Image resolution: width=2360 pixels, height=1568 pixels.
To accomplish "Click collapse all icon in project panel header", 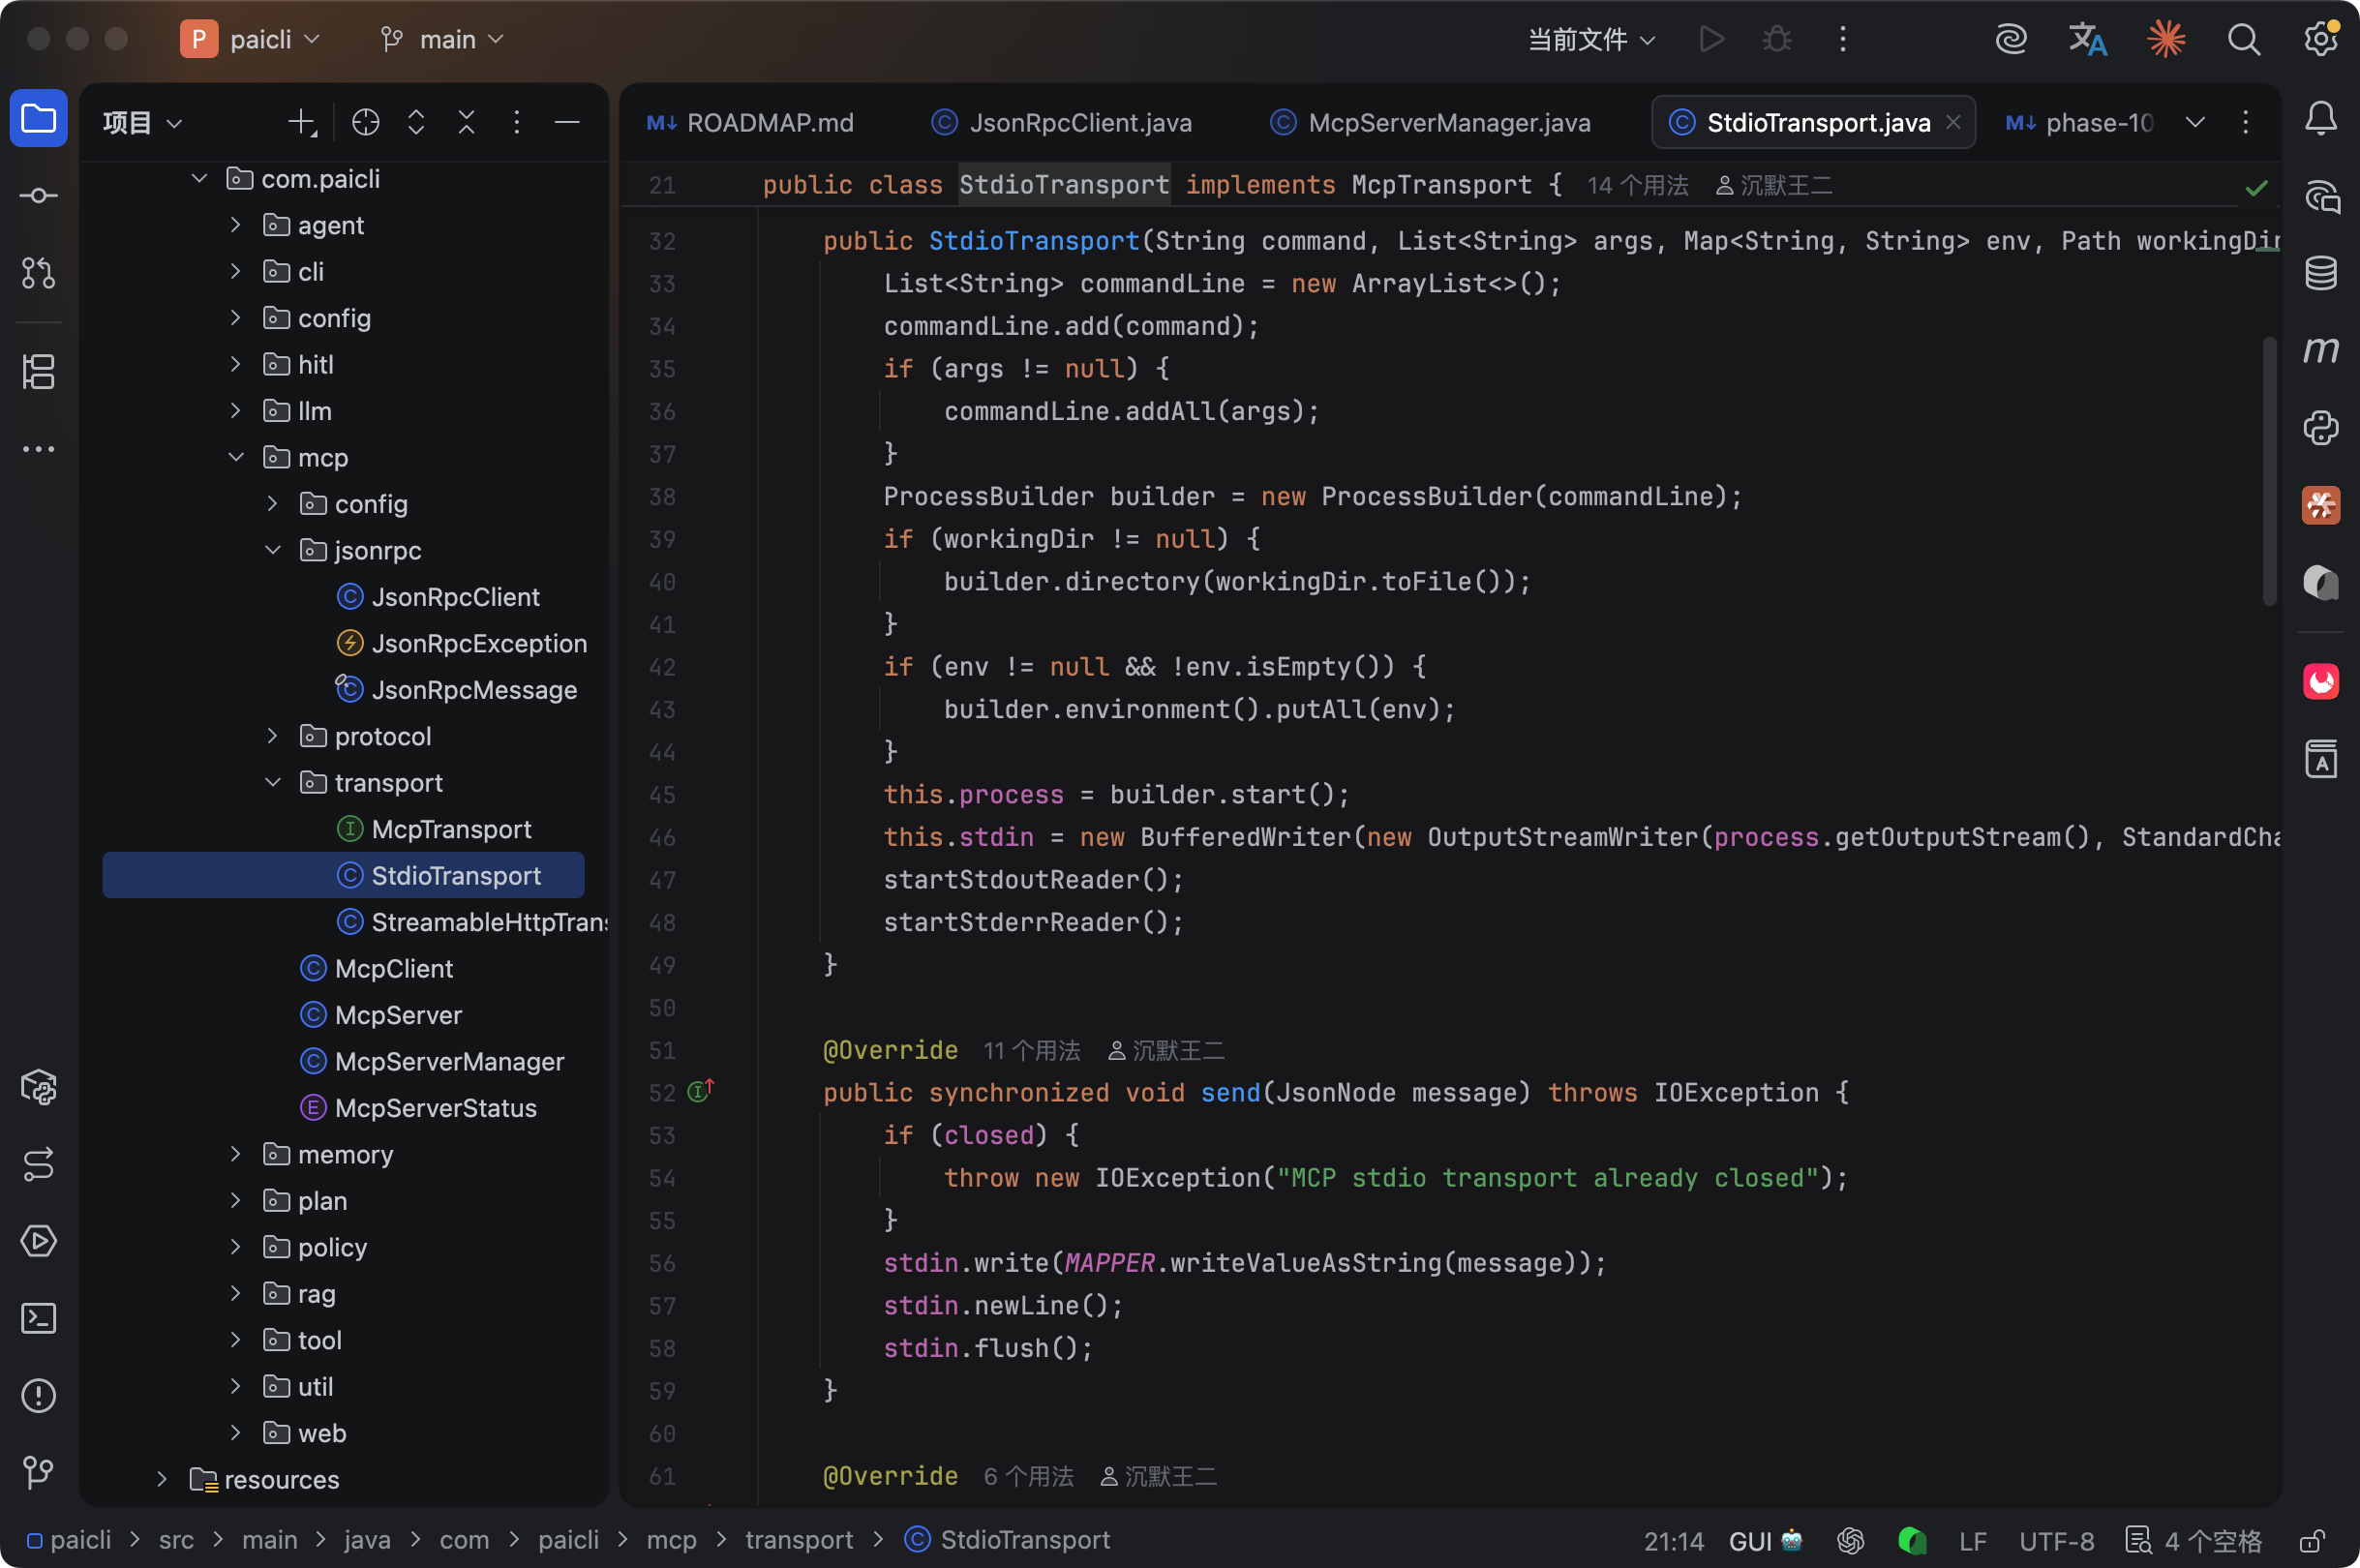I will 466,122.
